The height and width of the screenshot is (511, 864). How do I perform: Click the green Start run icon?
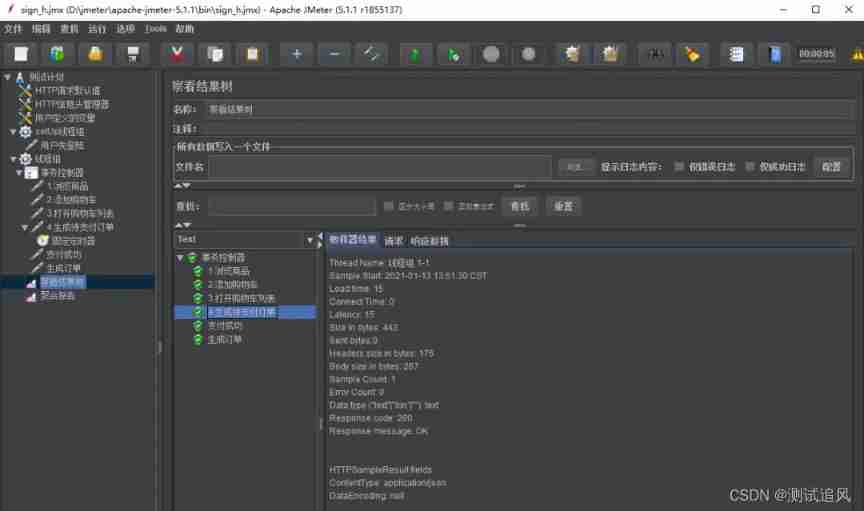(415, 54)
